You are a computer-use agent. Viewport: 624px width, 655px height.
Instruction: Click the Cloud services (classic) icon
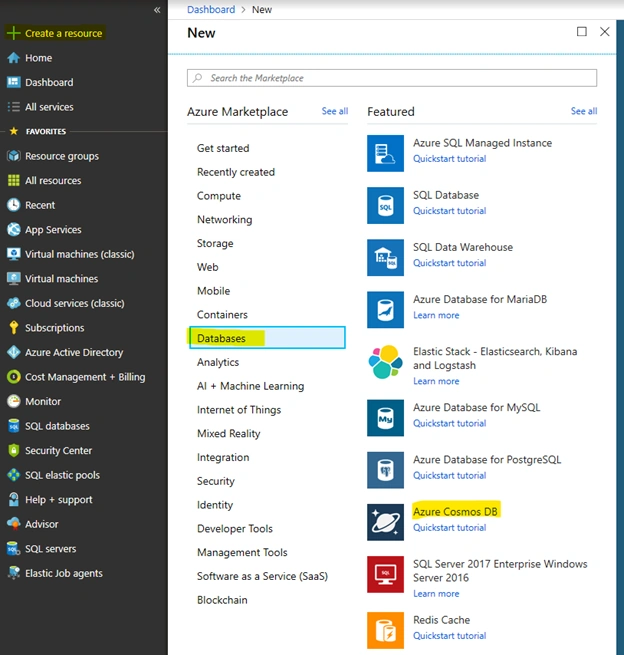[x=13, y=303]
